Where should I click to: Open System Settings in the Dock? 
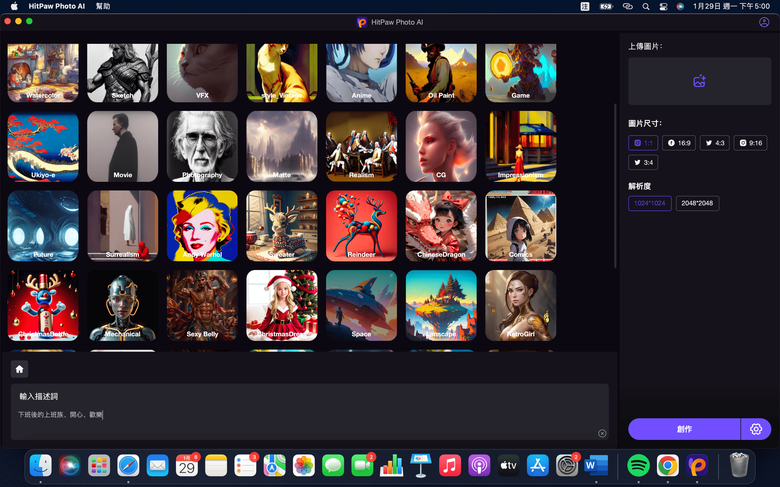(x=567, y=466)
